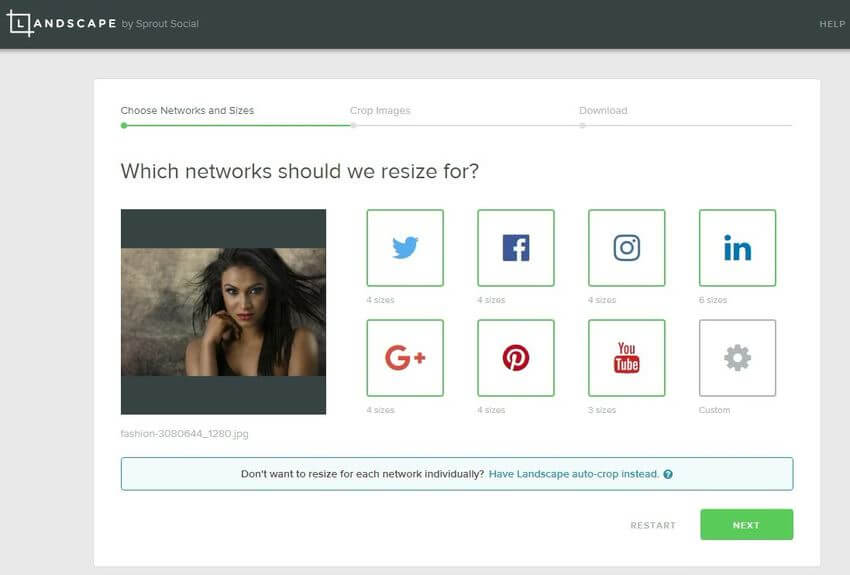Viewport: 850px width, 575px height.
Task: Select the Instagram network tile
Action: (x=627, y=248)
